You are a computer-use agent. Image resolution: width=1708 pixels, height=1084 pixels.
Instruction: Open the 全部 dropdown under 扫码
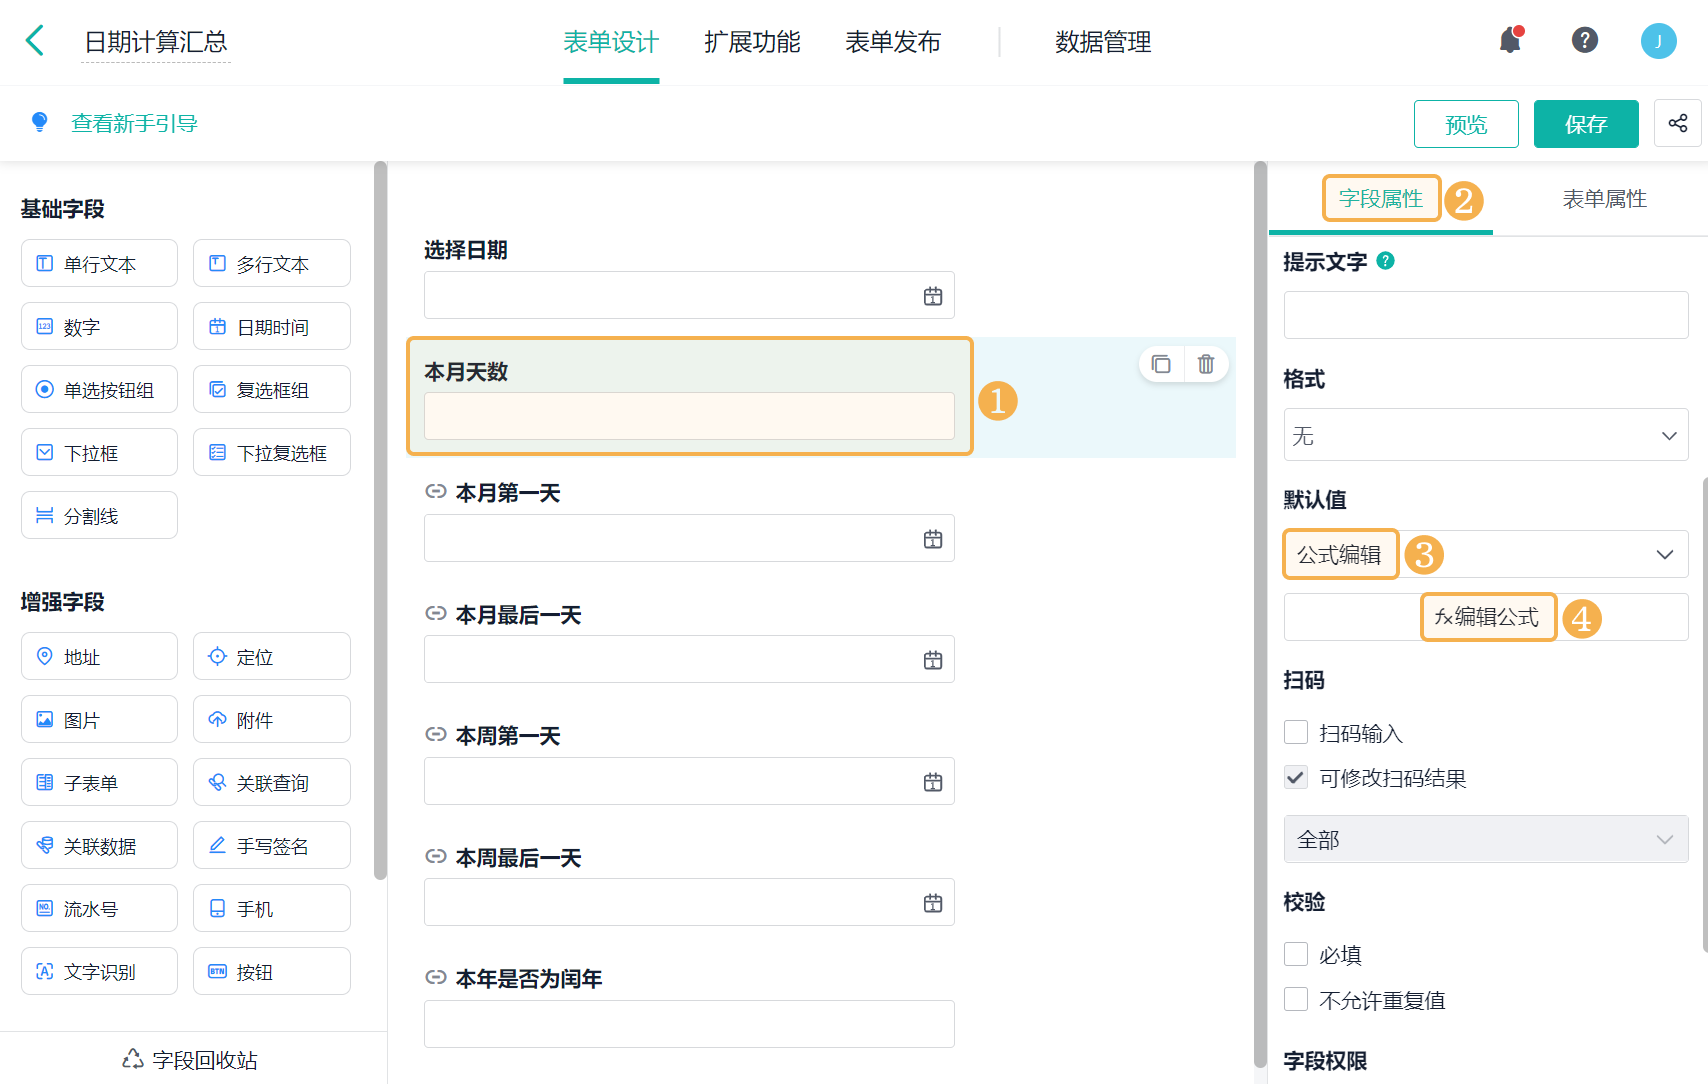tap(1486, 839)
